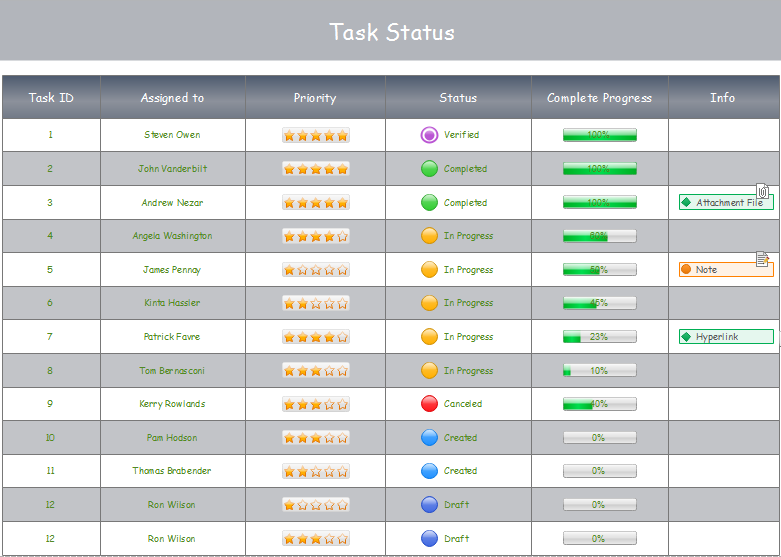Click Ron Wilson's three-star priority rating
Image resolution: width=781 pixels, height=557 pixels.
pyautogui.click(x=316, y=538)
